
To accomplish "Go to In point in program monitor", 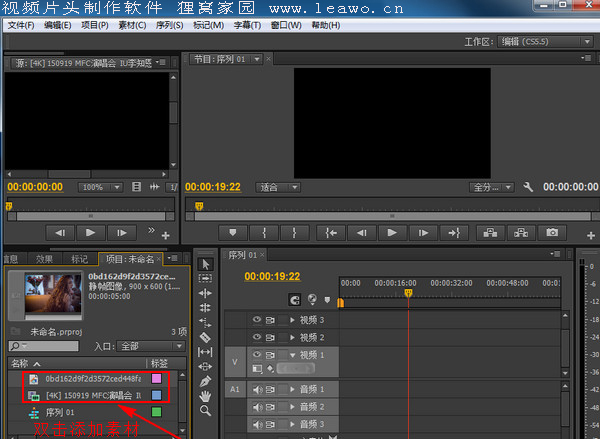I will 331,232.
